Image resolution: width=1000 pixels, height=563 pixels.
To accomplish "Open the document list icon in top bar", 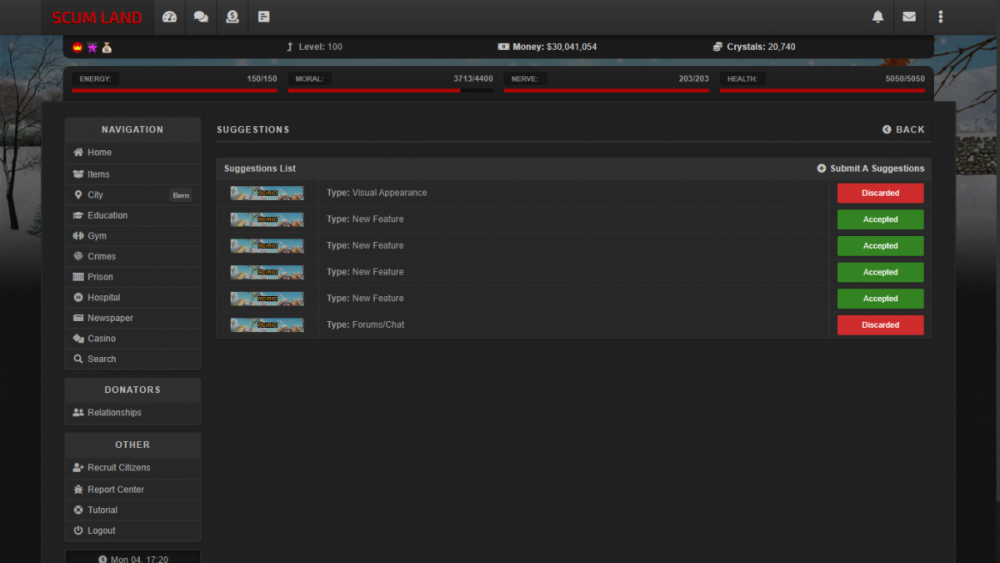I will [264, 17].
